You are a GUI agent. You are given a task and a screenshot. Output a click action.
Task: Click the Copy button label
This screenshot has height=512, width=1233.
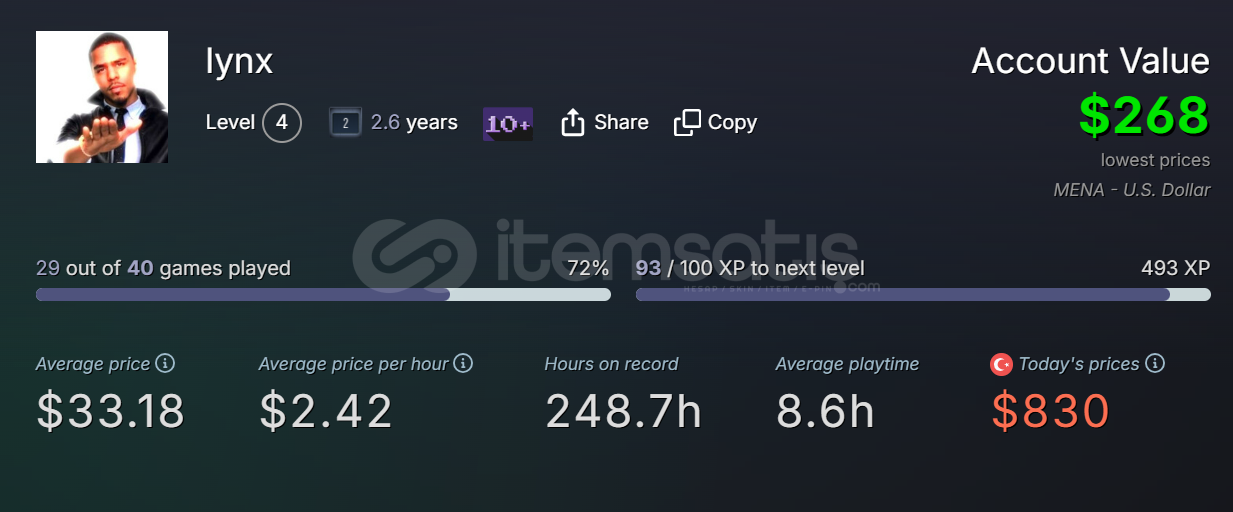coord(732,123)
